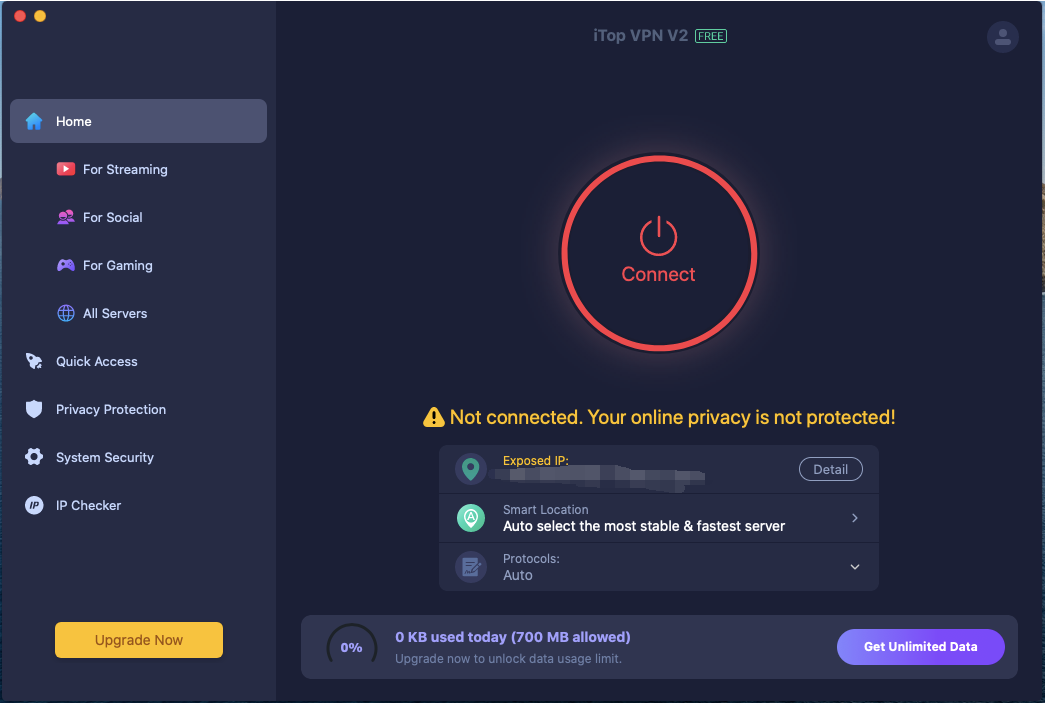The height and width of the screenshot is (704, 1046).
Task: Click the red YouTube-style streaming icon
Action: tap(65, 169)
